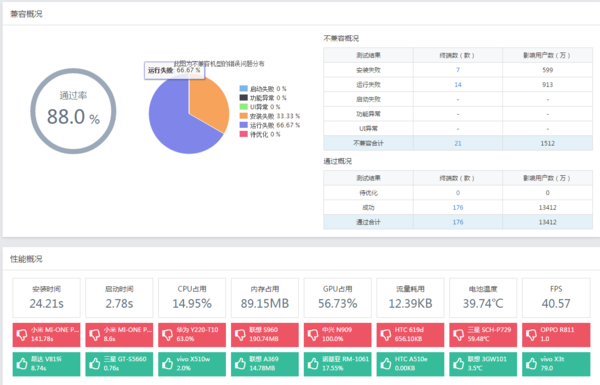Toggle the UI异常 green legend swatch
The height and width of the screenshot is (385, 600).
[243, 106]
